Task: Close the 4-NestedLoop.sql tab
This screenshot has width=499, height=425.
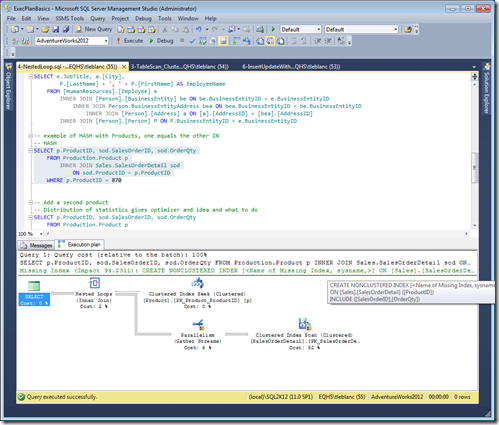Action: [124, 67]
